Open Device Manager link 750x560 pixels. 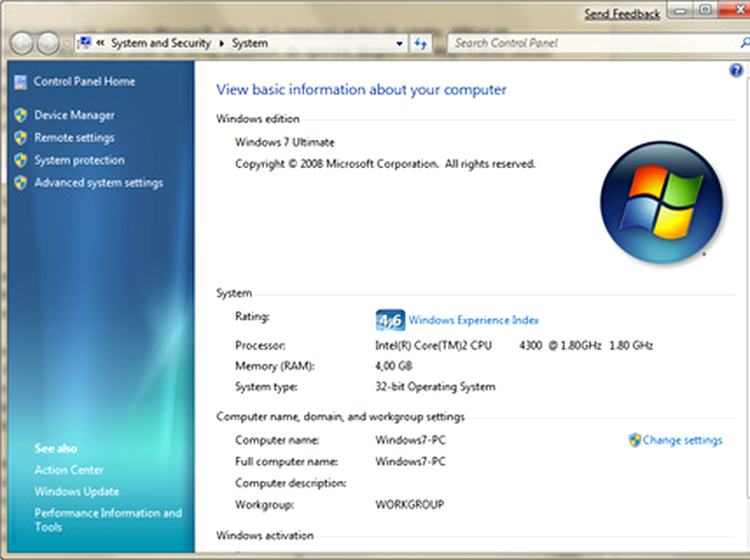74,115
